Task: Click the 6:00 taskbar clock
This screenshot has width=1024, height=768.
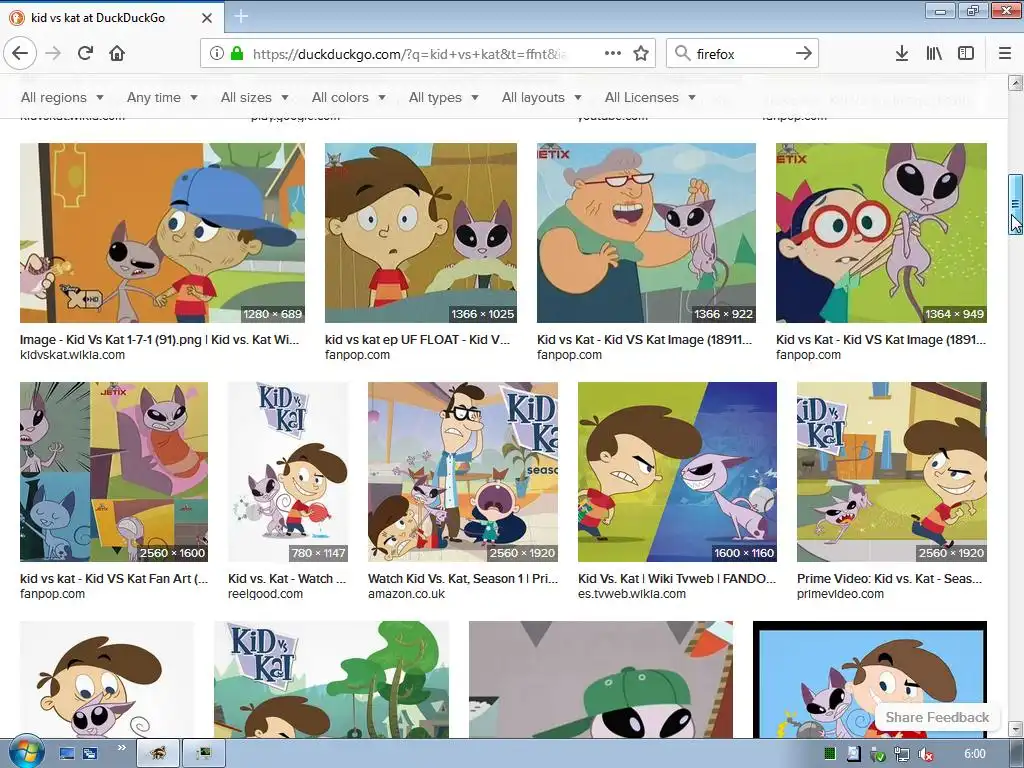Action: point(974,754)
